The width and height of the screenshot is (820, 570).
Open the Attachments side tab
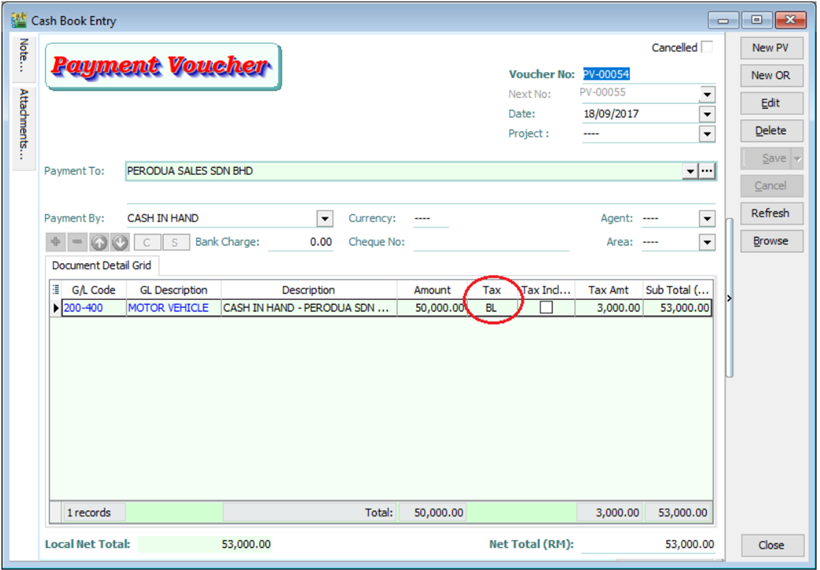(x=24, y=124)
